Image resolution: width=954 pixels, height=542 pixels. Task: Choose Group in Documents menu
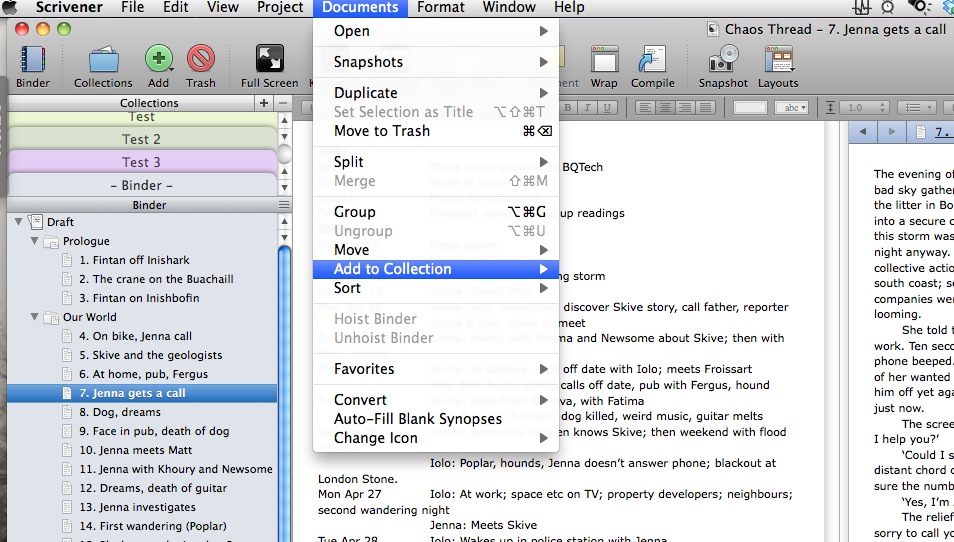point(436,212)
